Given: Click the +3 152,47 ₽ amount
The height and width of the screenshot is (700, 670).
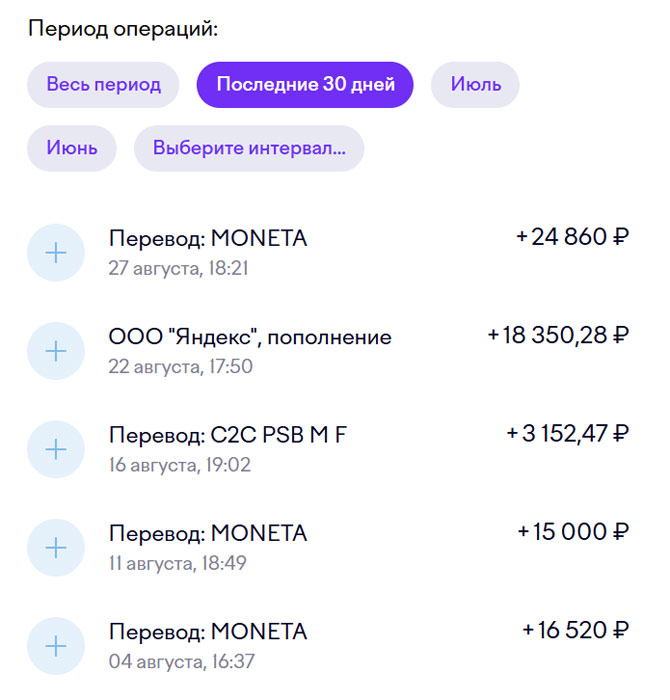Looking at the screenshot, I should (x=568, y=433).
